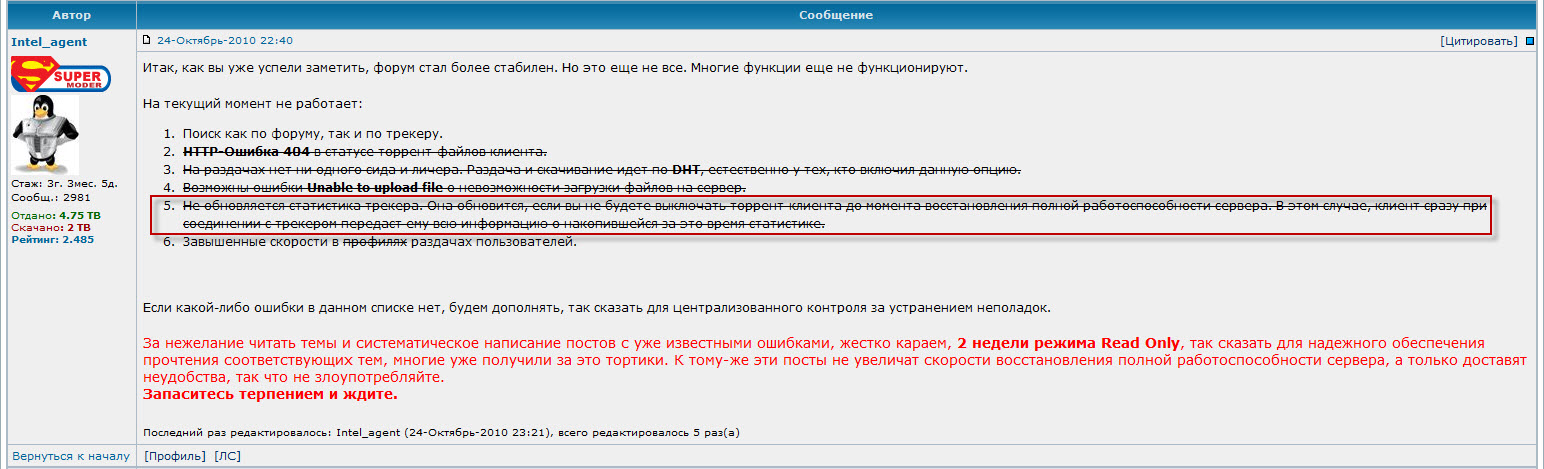
Task: Click the Отдано: 4.75 TB stat
Action: coord(56,215)
